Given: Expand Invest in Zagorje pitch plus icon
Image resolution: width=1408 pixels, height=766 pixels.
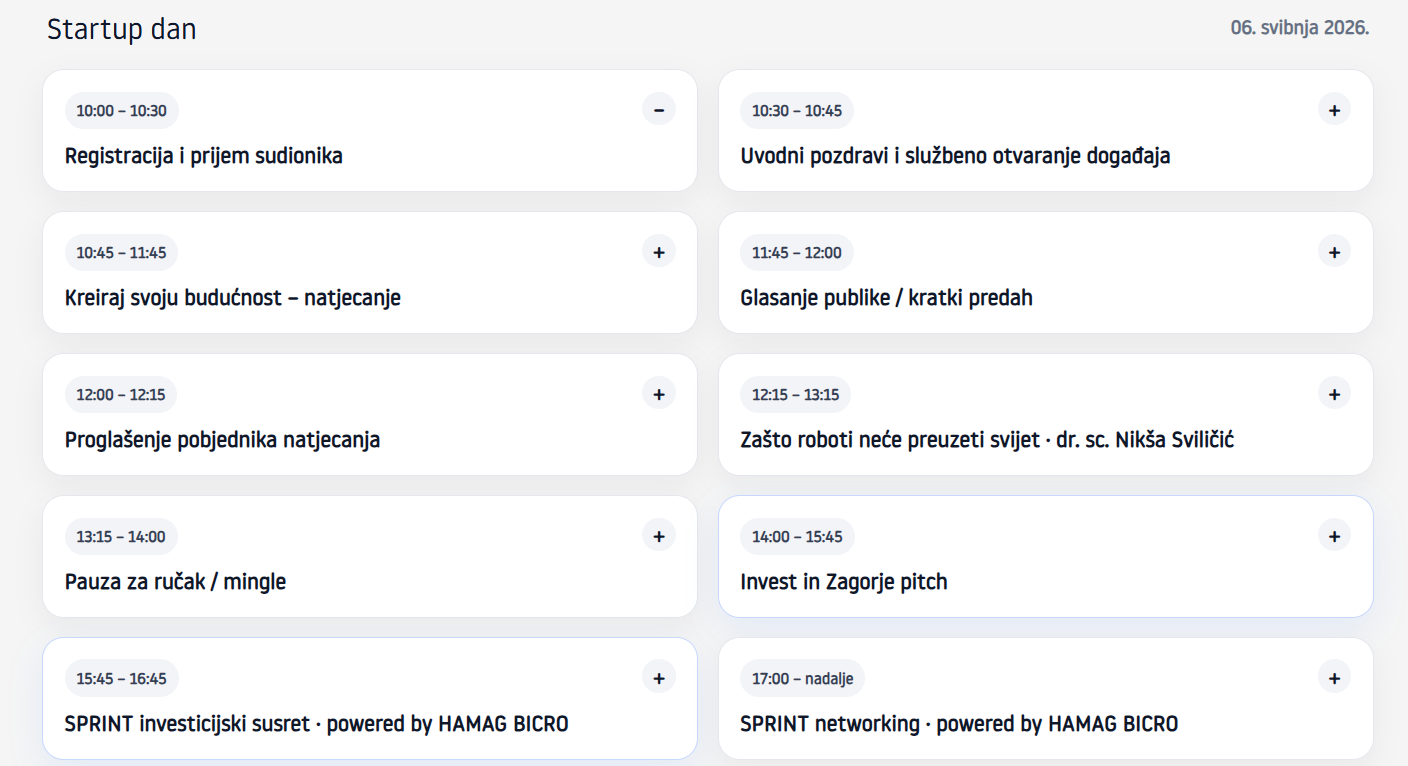Looking at the screenshot, I should (x=1334, y=535).
